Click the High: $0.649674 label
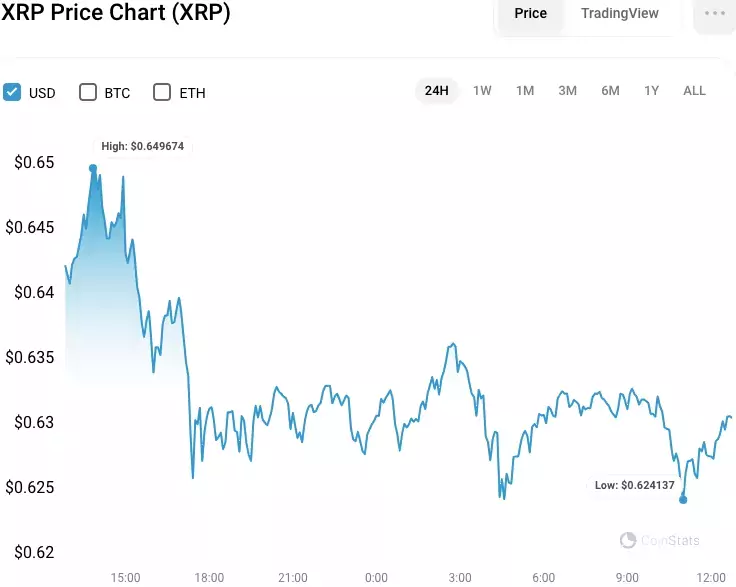The image size is (736, 587). 143,146
